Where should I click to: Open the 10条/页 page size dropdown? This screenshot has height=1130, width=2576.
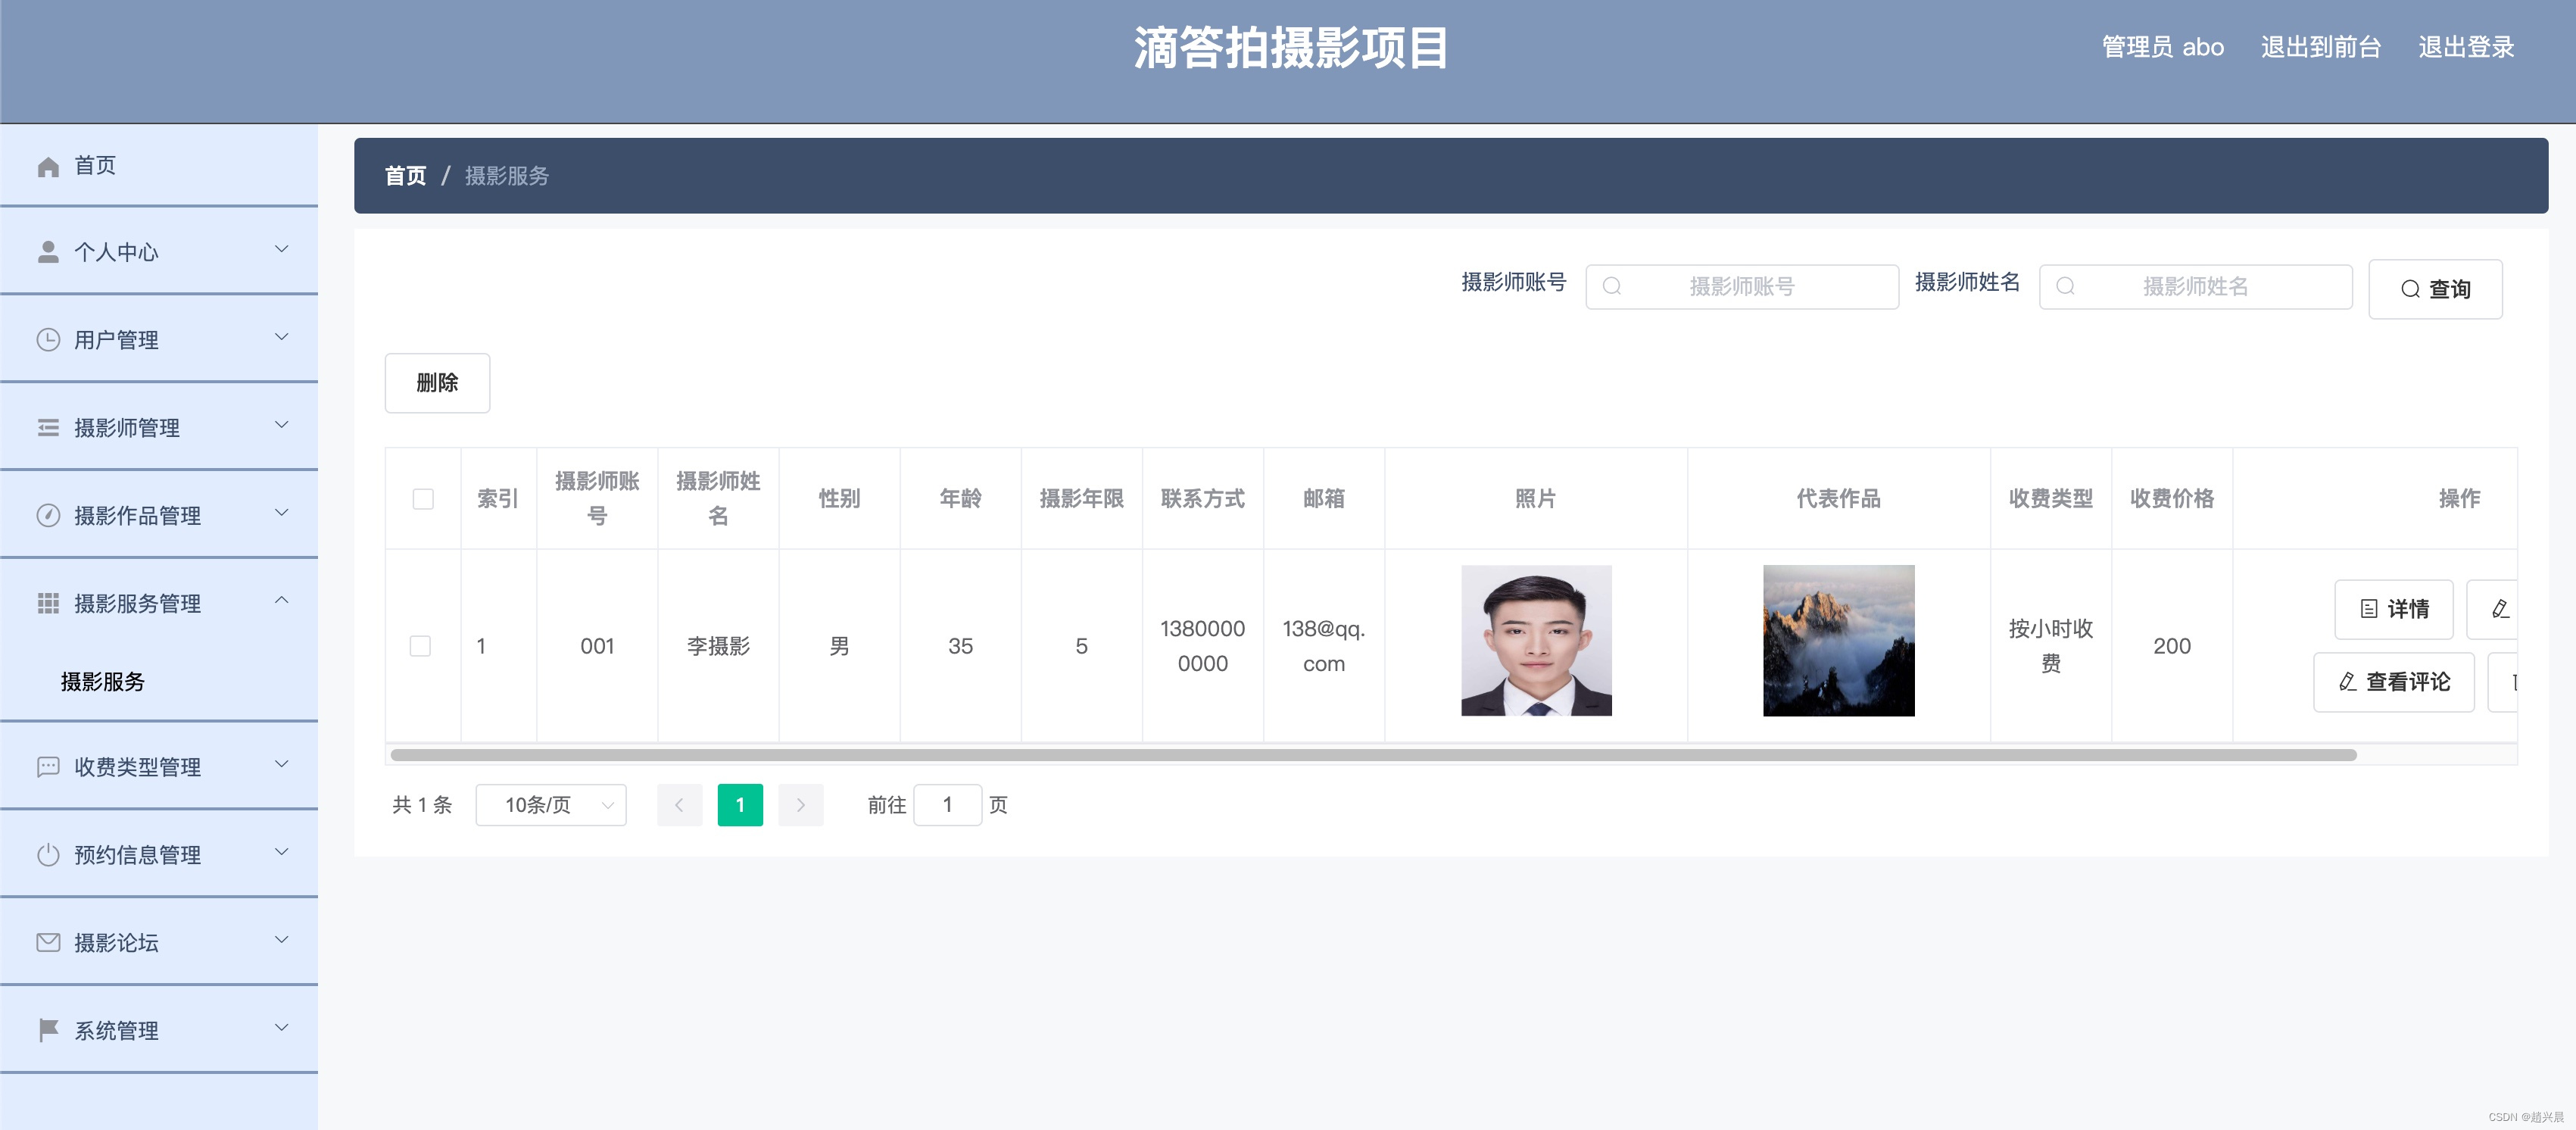[x=551, y=805]
